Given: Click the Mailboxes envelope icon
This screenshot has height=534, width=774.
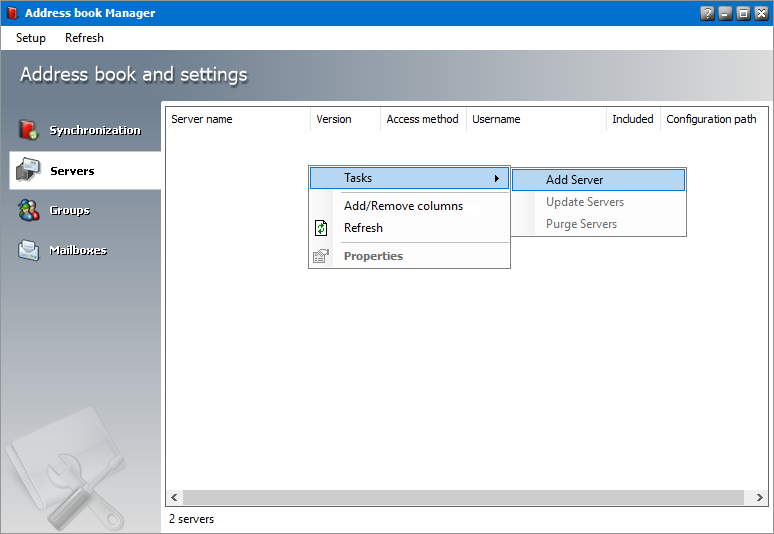Looking at the screenshot, I should pyautogui.click(x=29, y=250).
